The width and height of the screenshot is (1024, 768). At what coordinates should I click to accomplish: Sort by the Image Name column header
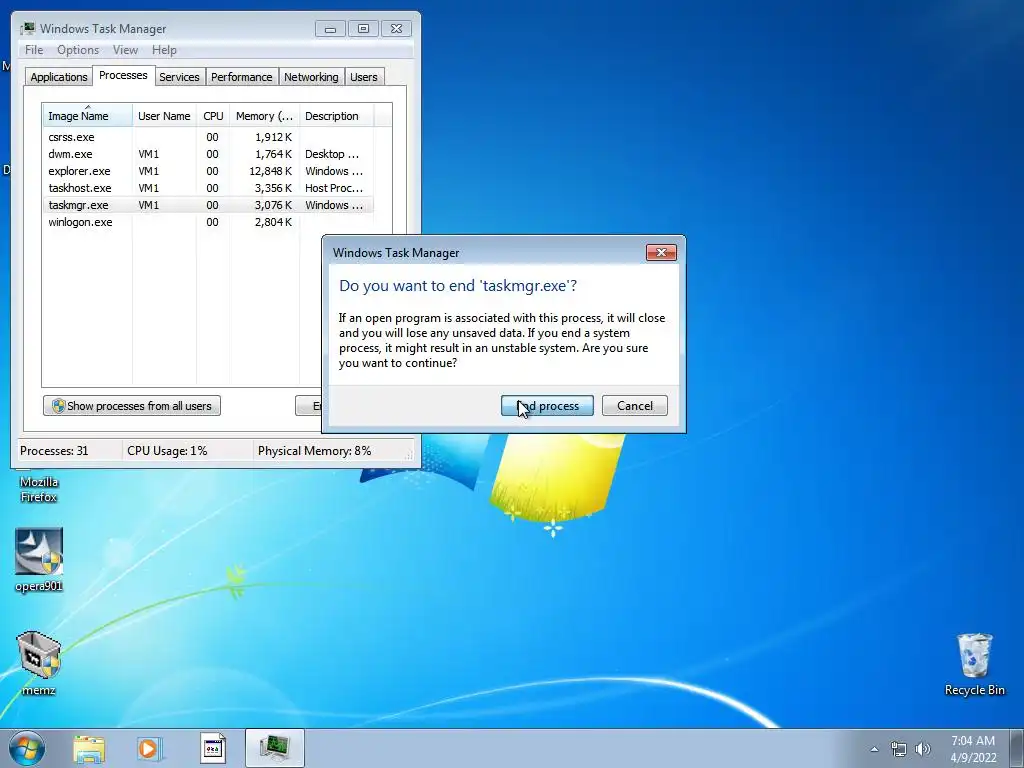88,116
